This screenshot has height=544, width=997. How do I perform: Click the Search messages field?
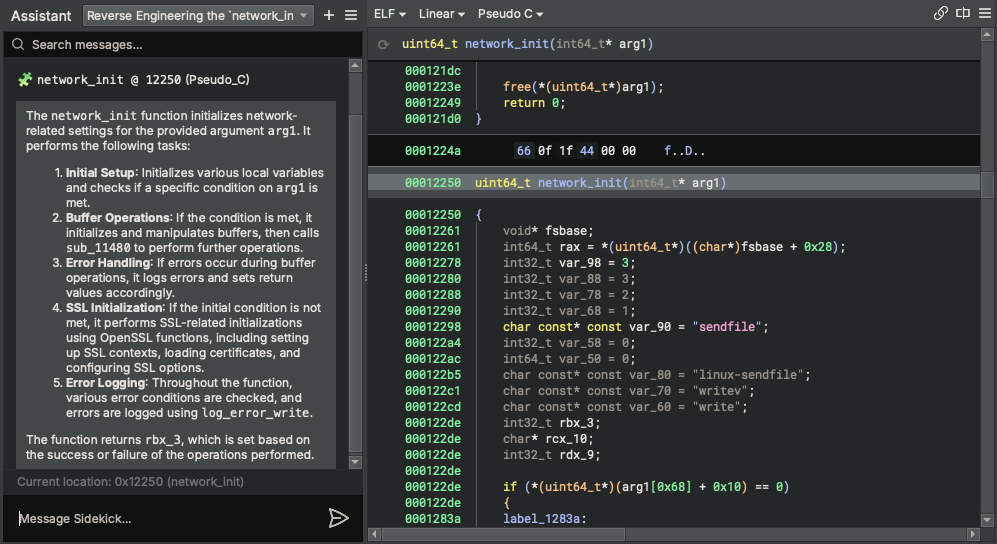(x=183, y=44)
